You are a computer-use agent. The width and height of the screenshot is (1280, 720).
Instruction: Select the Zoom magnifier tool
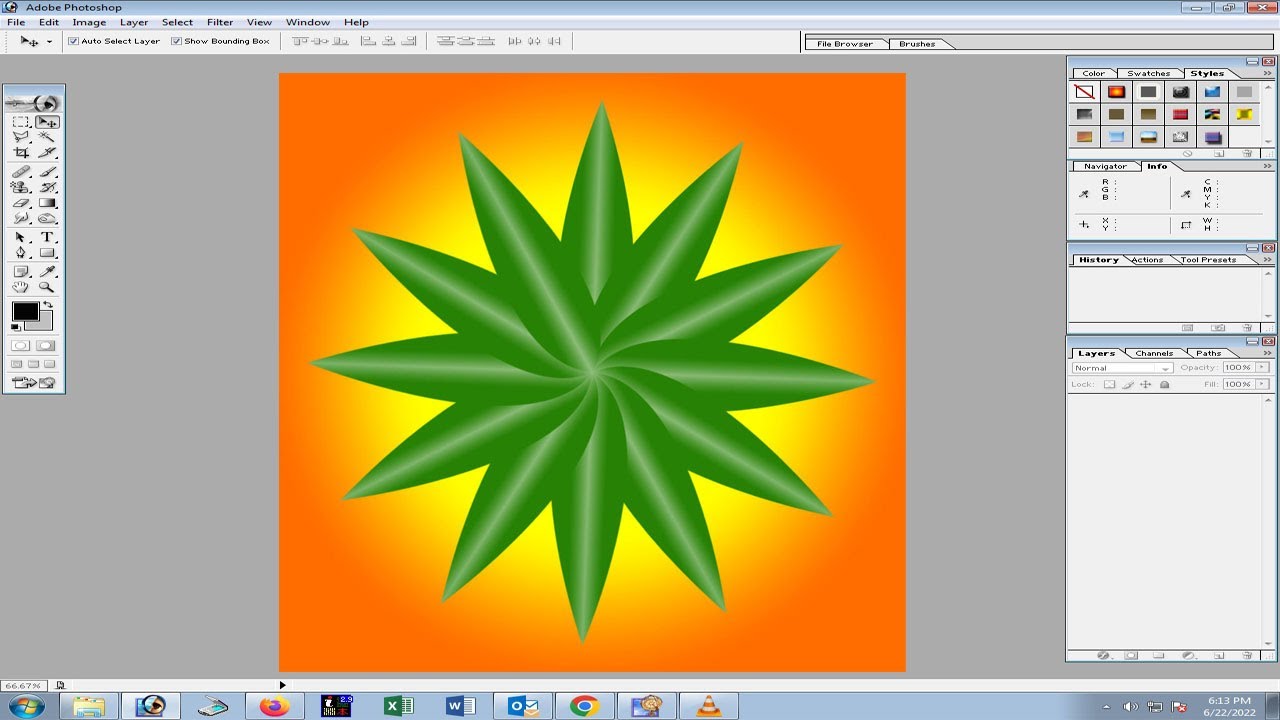(47, 286)
